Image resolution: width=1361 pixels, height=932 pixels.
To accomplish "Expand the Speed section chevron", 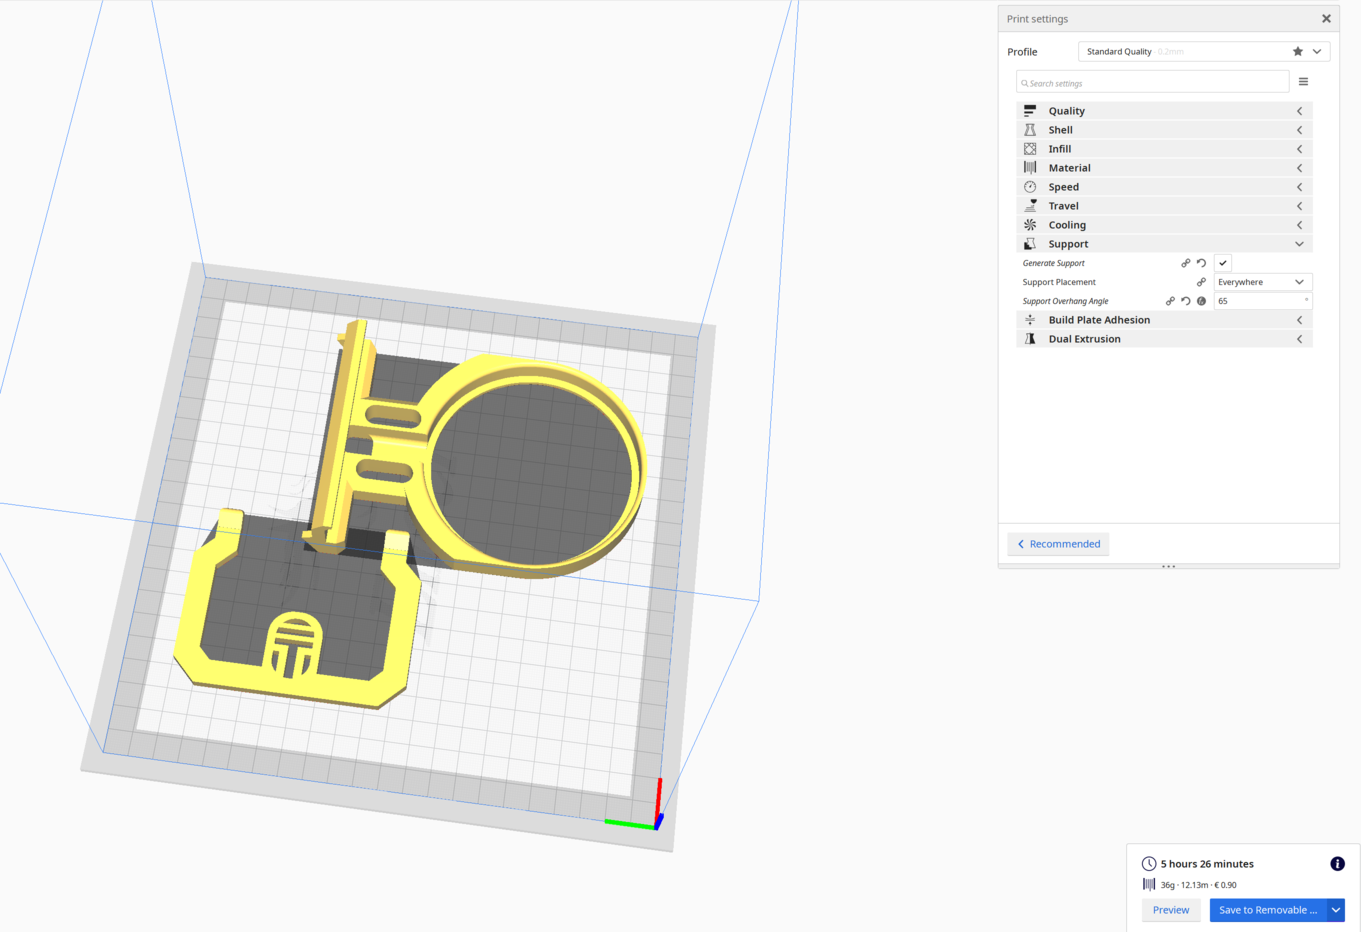I will (x=1300, y=187).
